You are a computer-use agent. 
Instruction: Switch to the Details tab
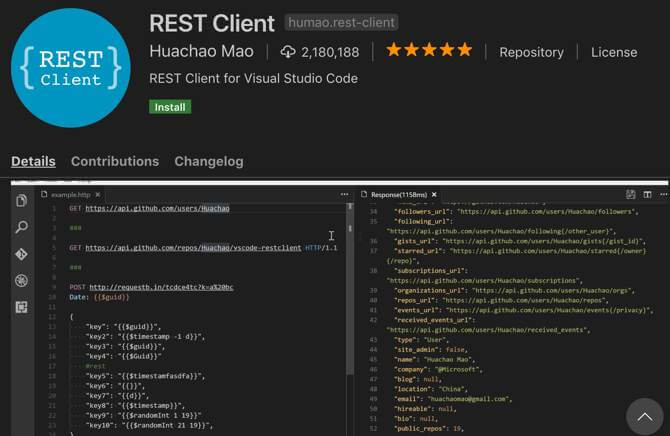click(x=33, y=161)
